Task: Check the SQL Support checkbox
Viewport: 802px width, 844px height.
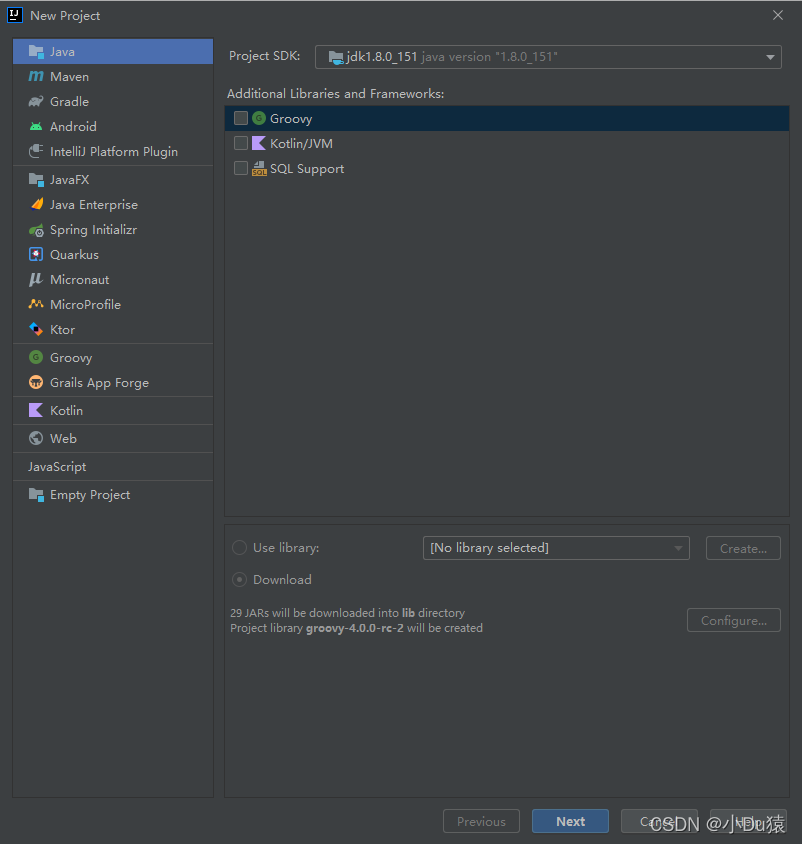Action: (x=241, y=168)
